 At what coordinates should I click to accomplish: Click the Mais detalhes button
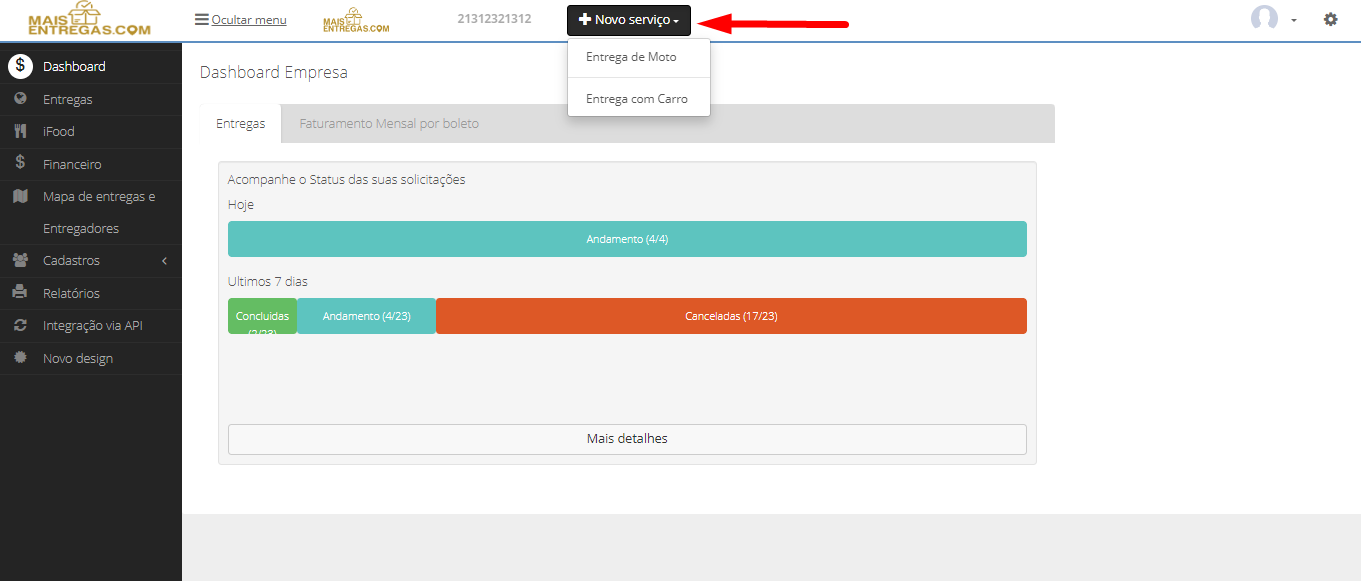pyautogui.click(x=627, y=439)
